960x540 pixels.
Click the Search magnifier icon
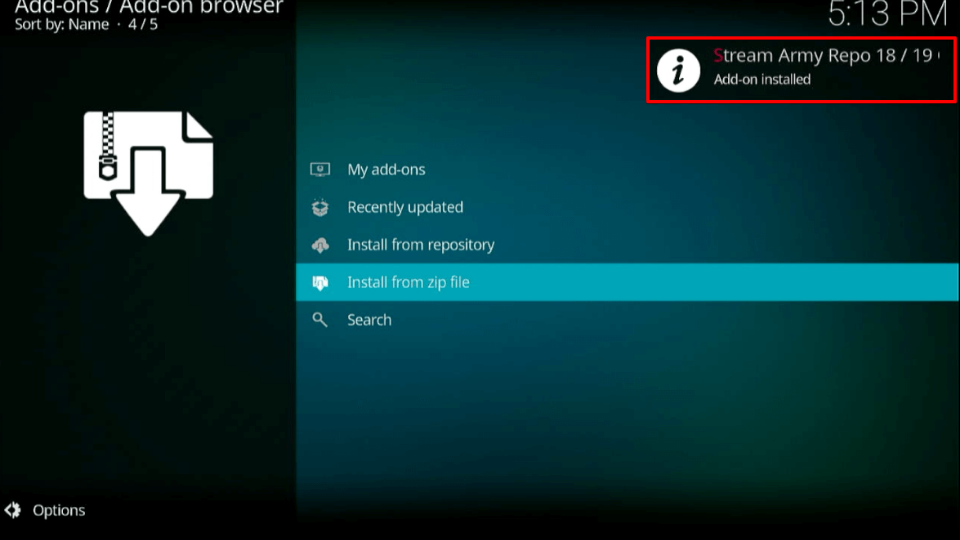pyautogui.click(x=320, y=320)
